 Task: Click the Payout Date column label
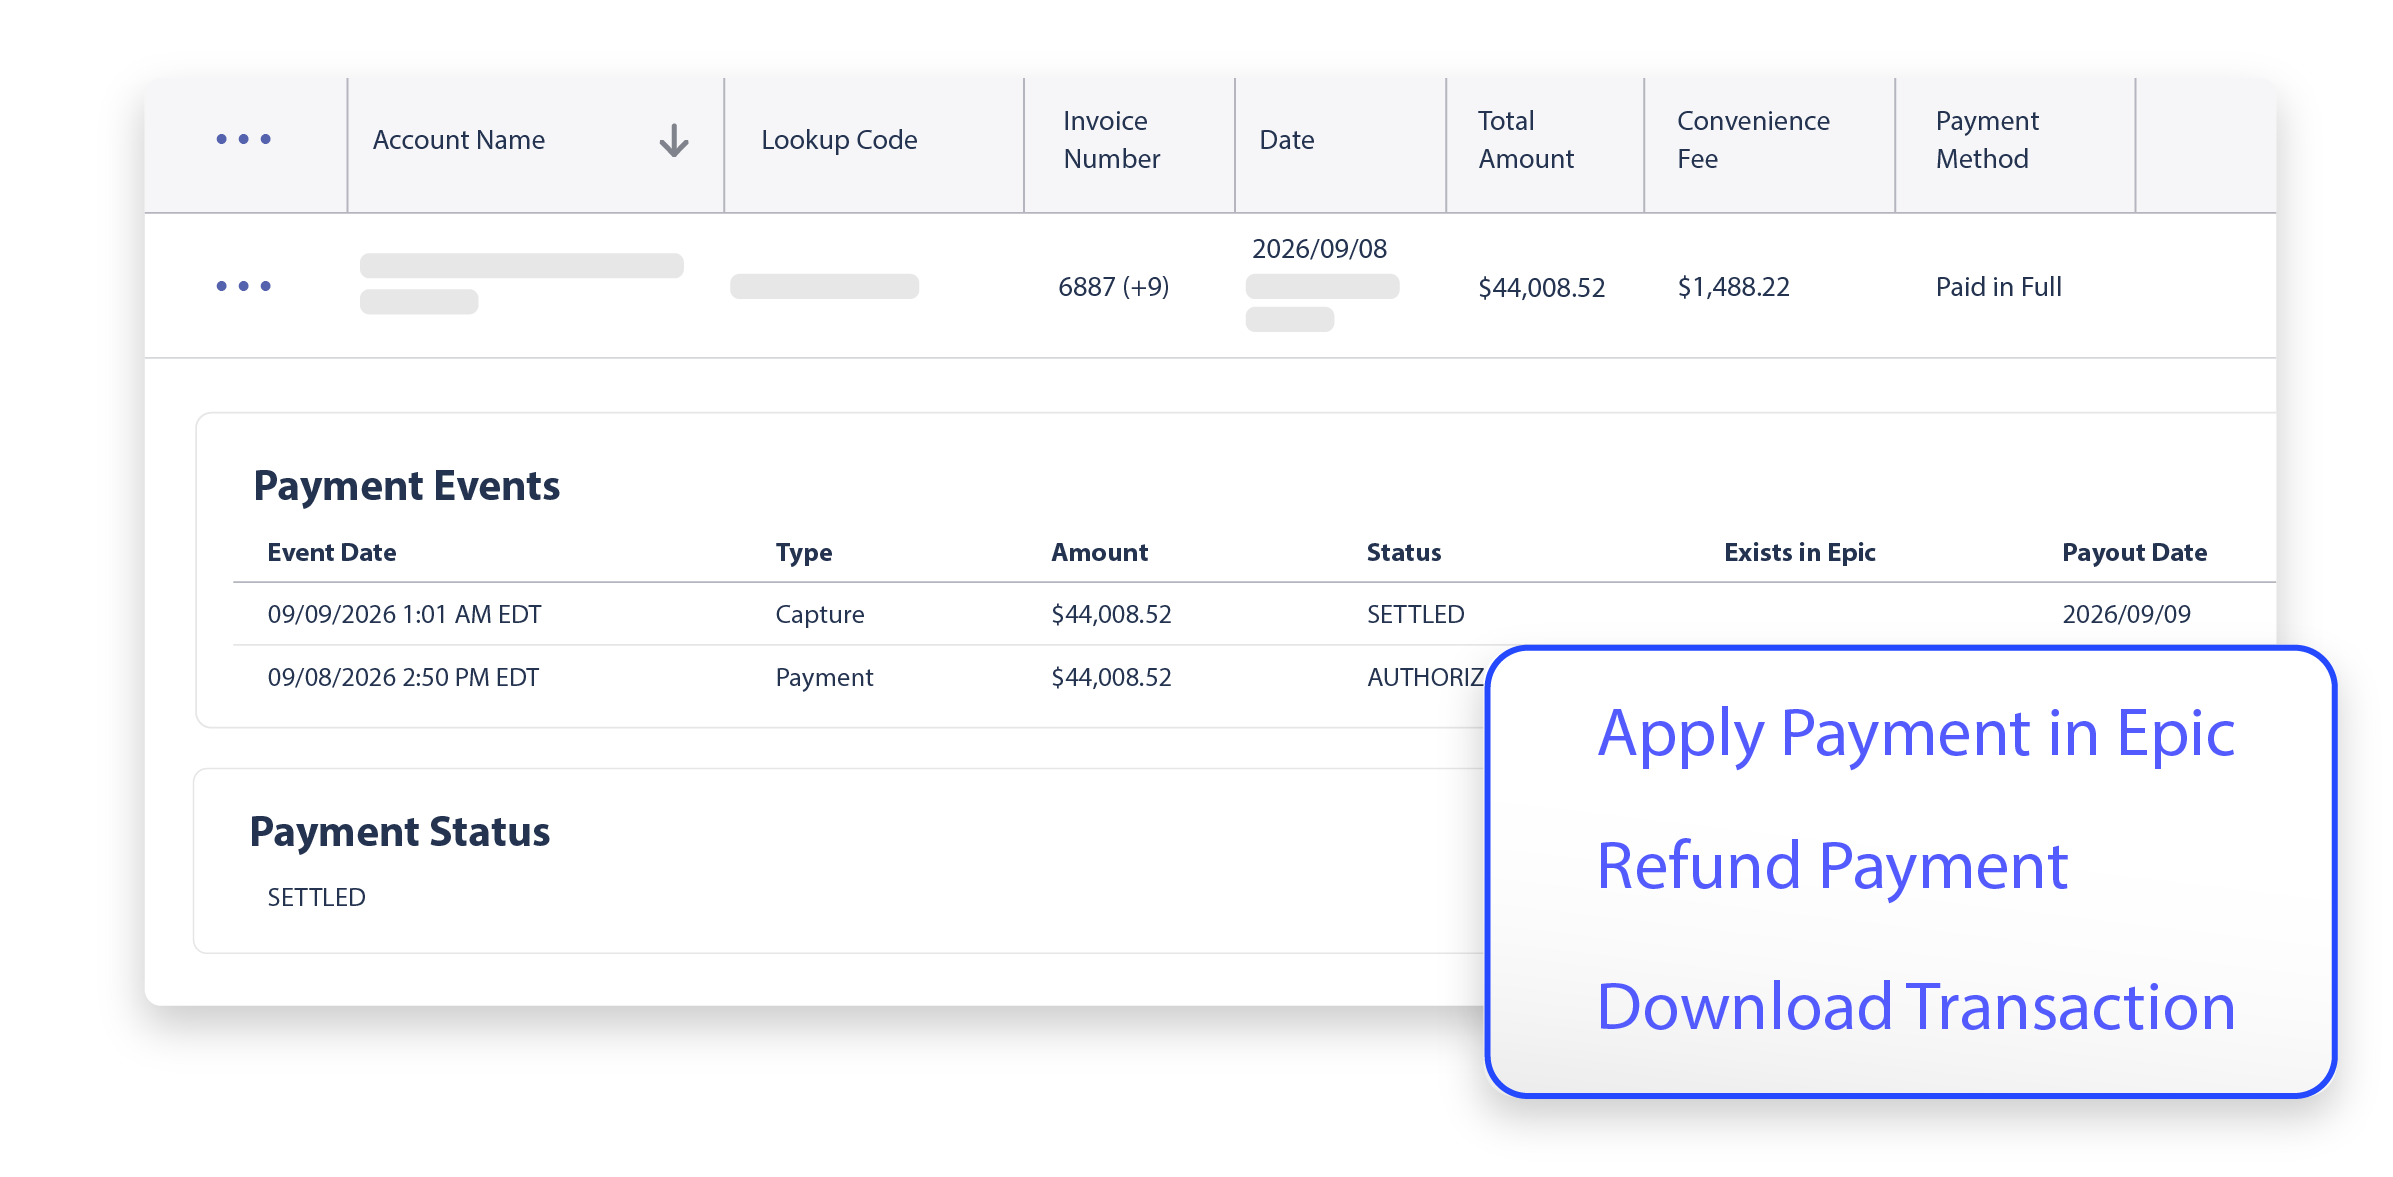(2134, 553)
